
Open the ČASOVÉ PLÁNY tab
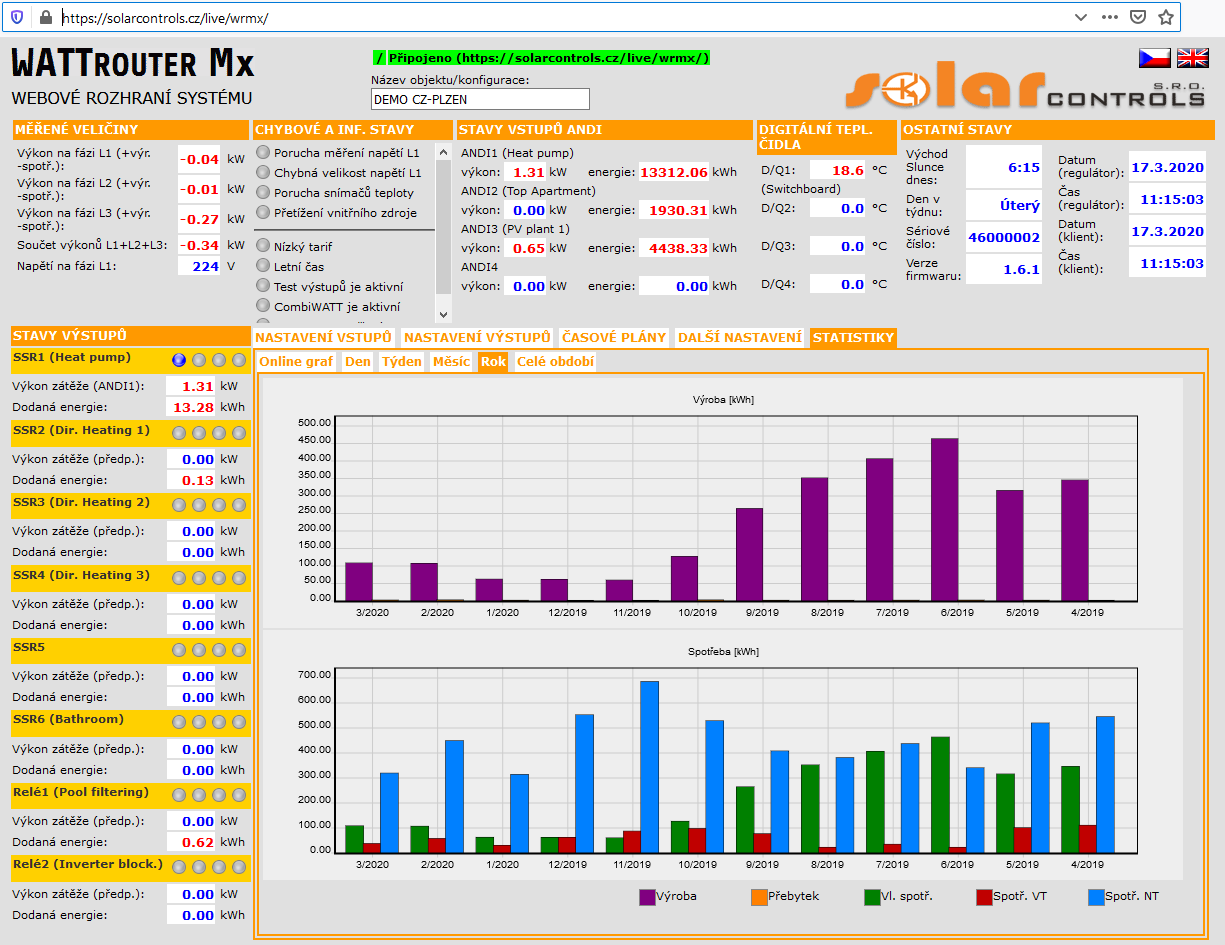[x=613, y=338]
